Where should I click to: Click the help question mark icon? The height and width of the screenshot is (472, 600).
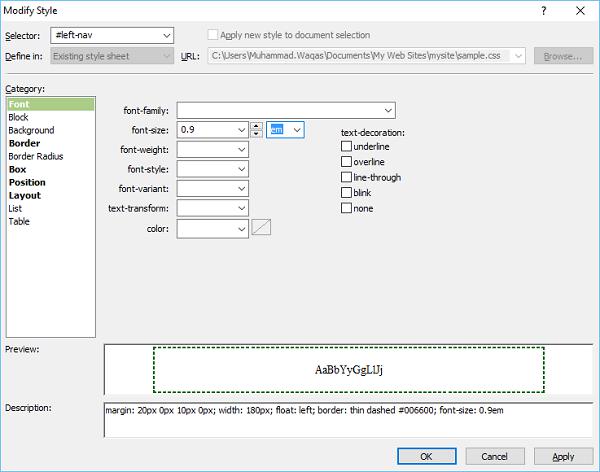click(545, 11)
